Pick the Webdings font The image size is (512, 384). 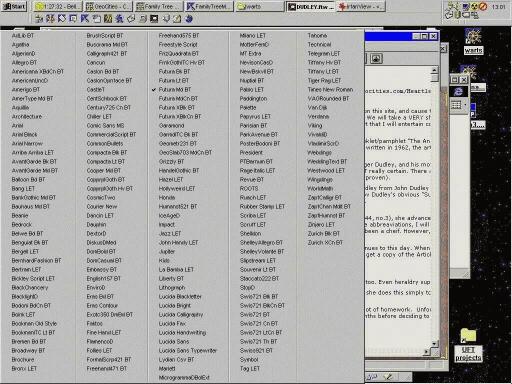pyautogui.click(x=319, y=152)
